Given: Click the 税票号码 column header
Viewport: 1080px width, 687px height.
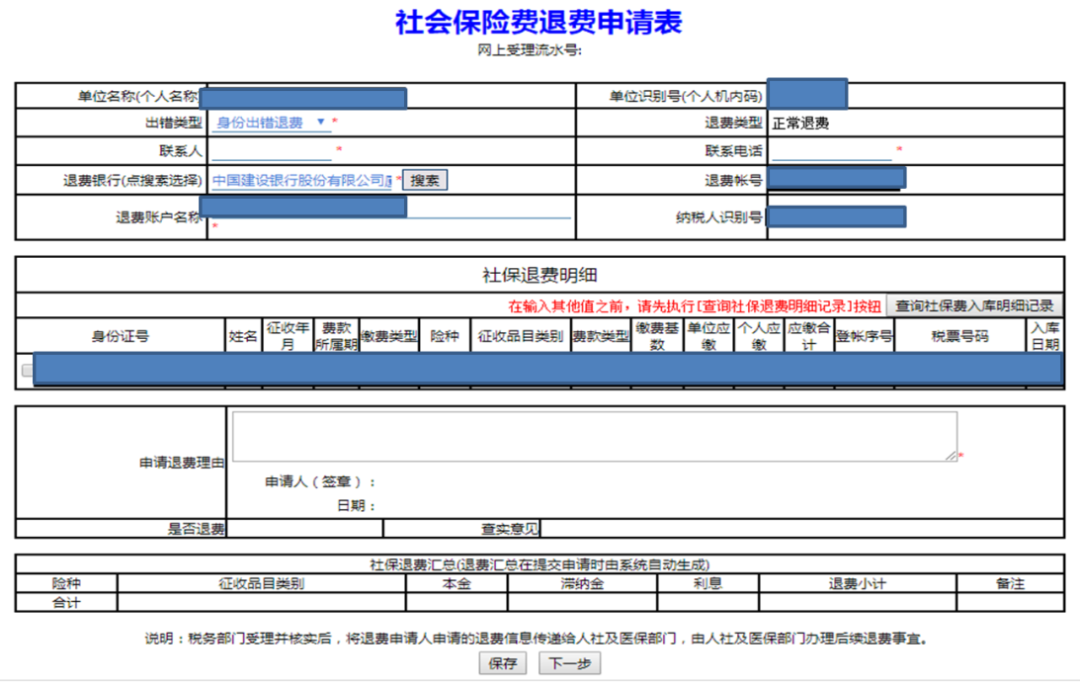Looking at the screenshot, I should 960,336.
